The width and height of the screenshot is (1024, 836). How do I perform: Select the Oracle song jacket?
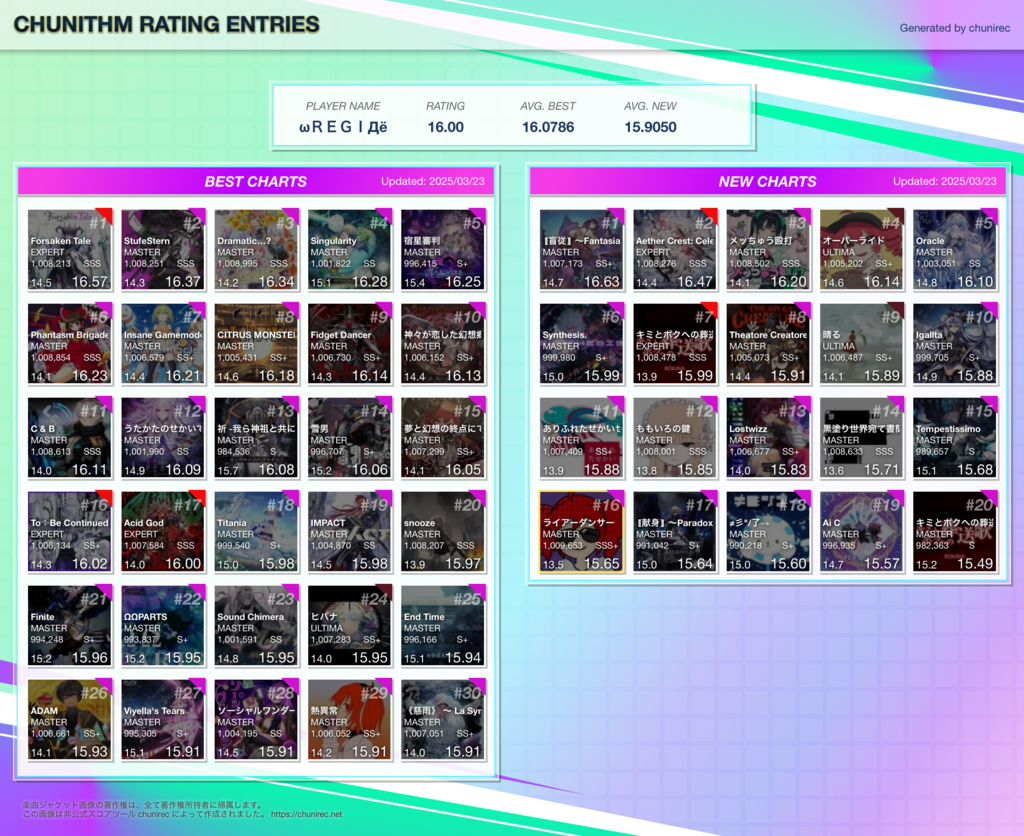954,250
